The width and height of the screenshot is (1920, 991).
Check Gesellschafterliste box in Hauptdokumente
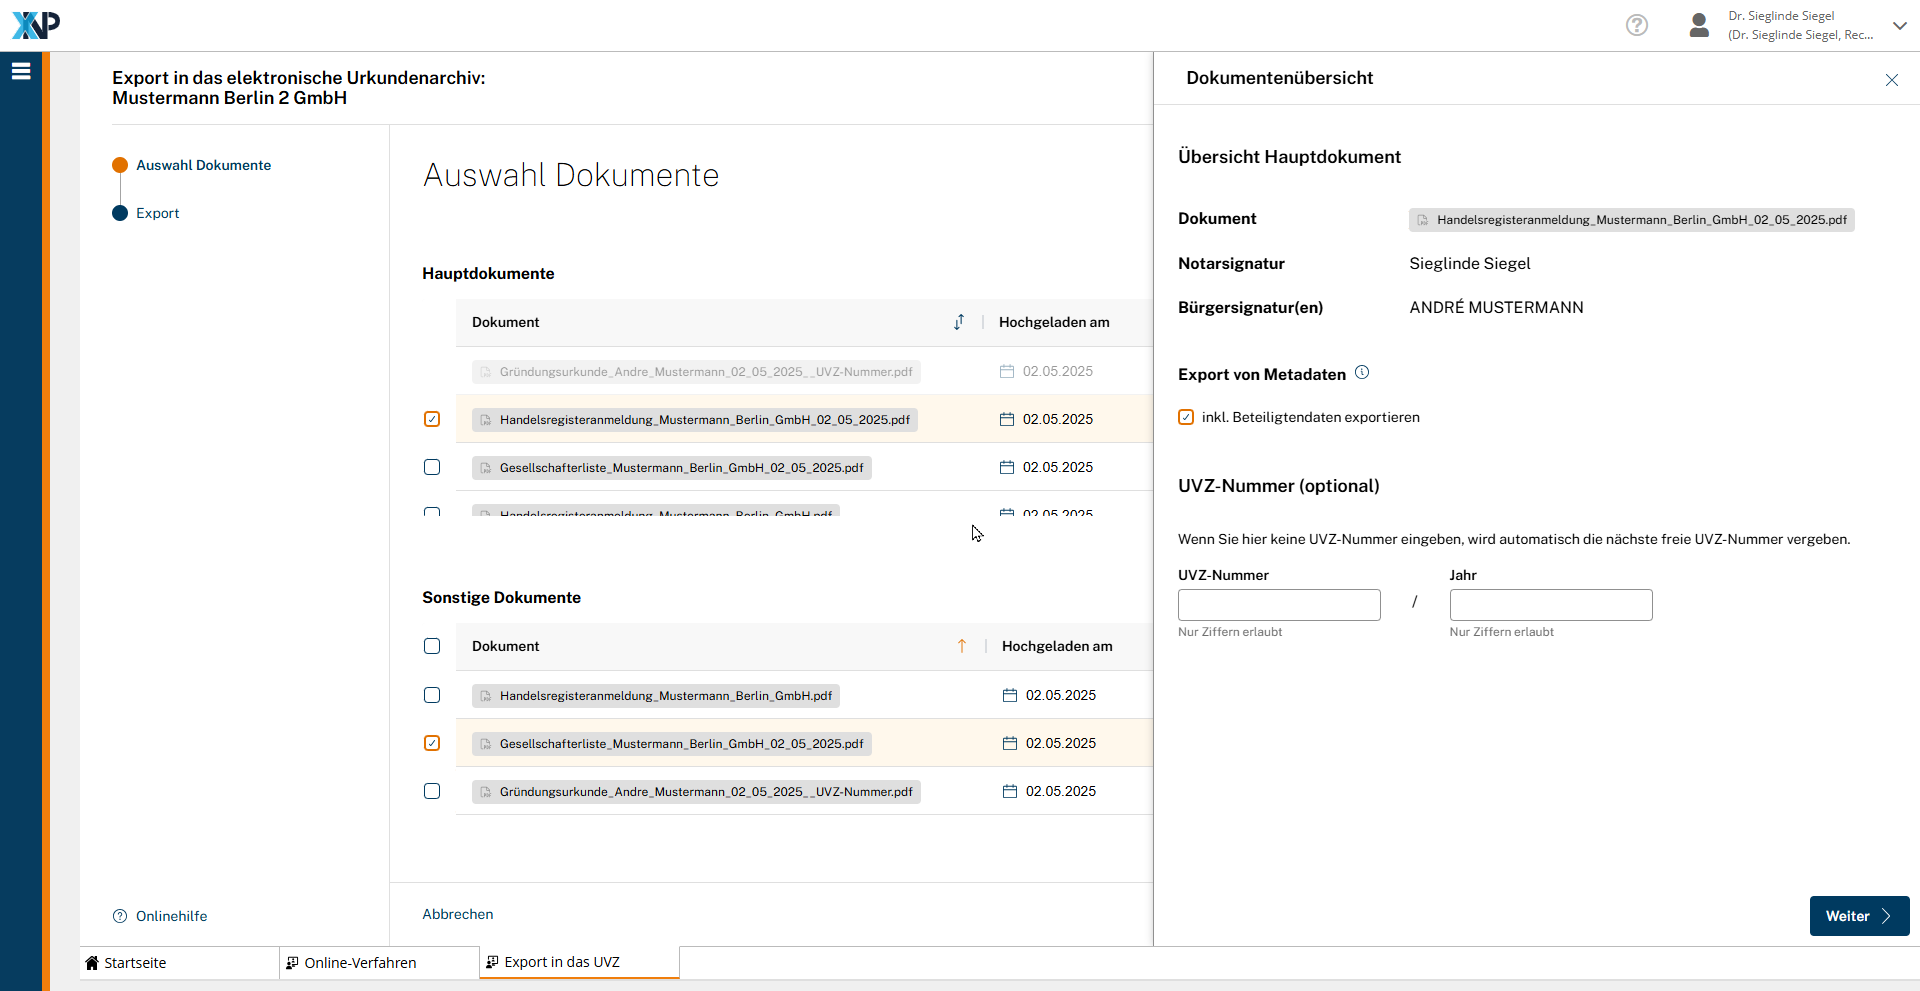(x=432, y=467)
